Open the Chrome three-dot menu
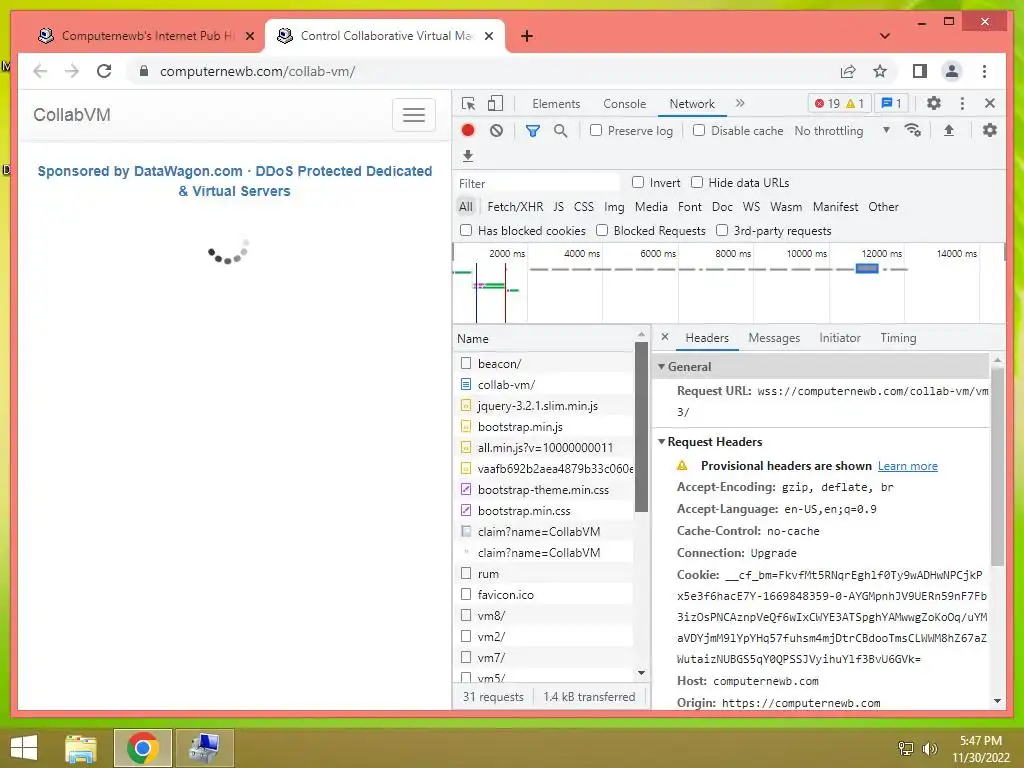Viewport: 1024px width, 768px height. (x=984, y=71)
